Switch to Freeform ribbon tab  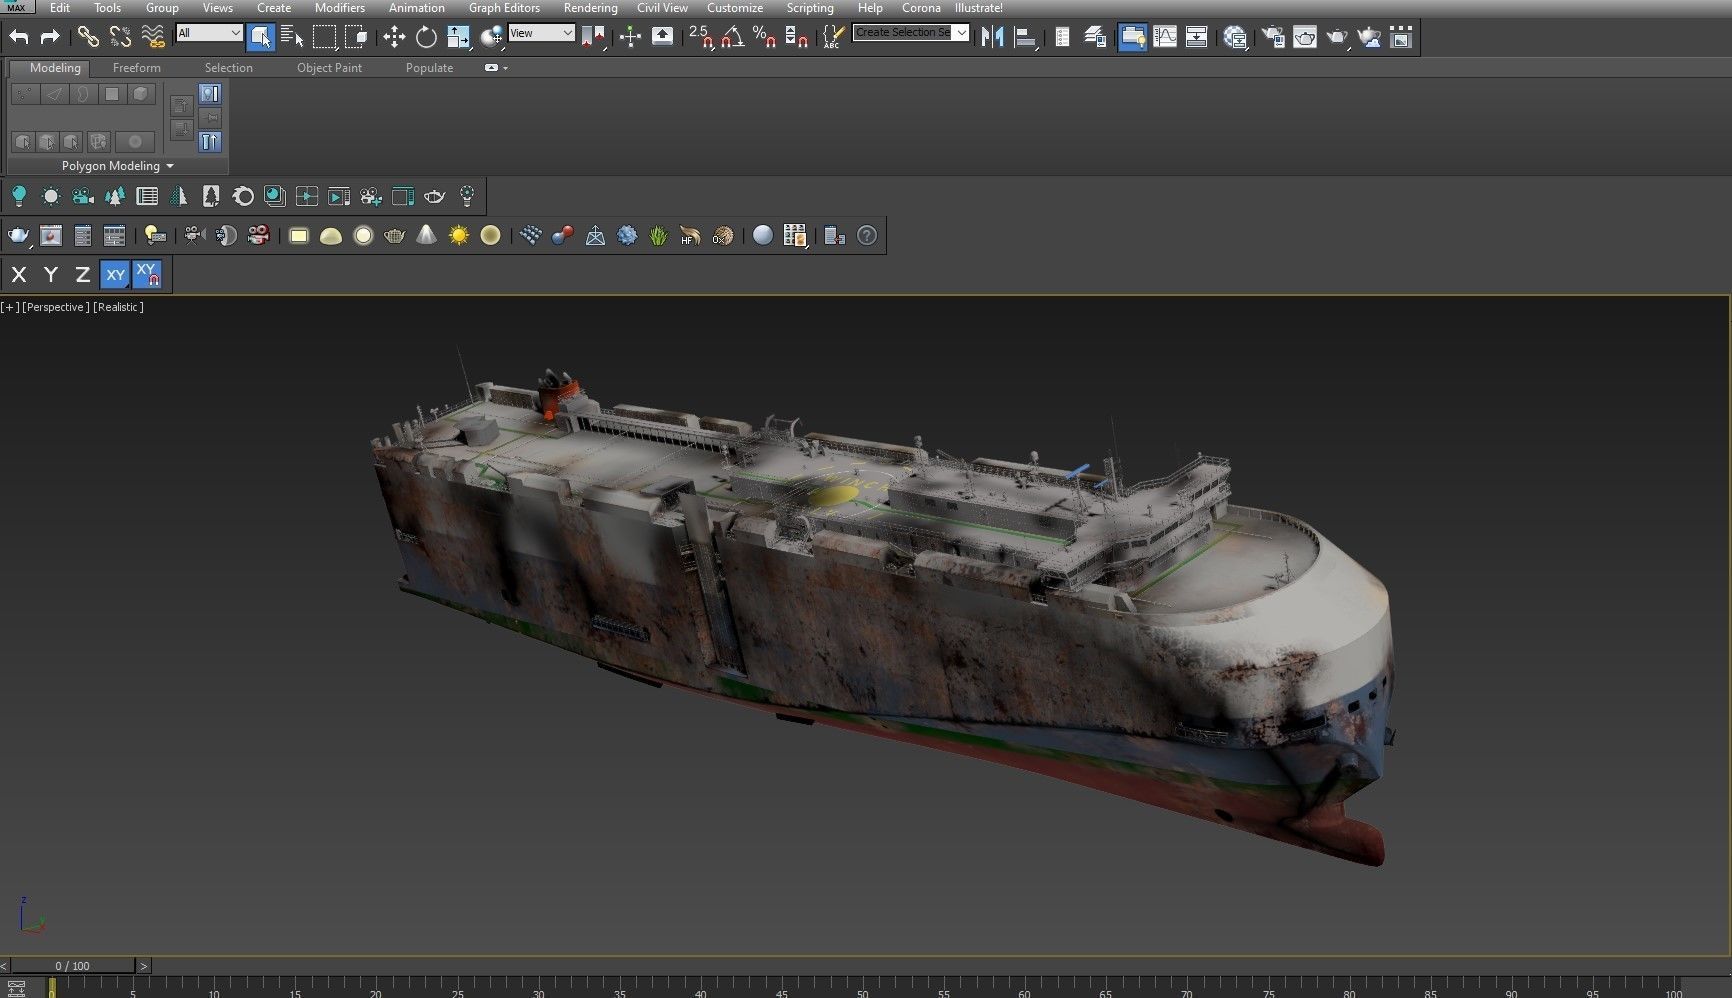(x=136, y=68)
